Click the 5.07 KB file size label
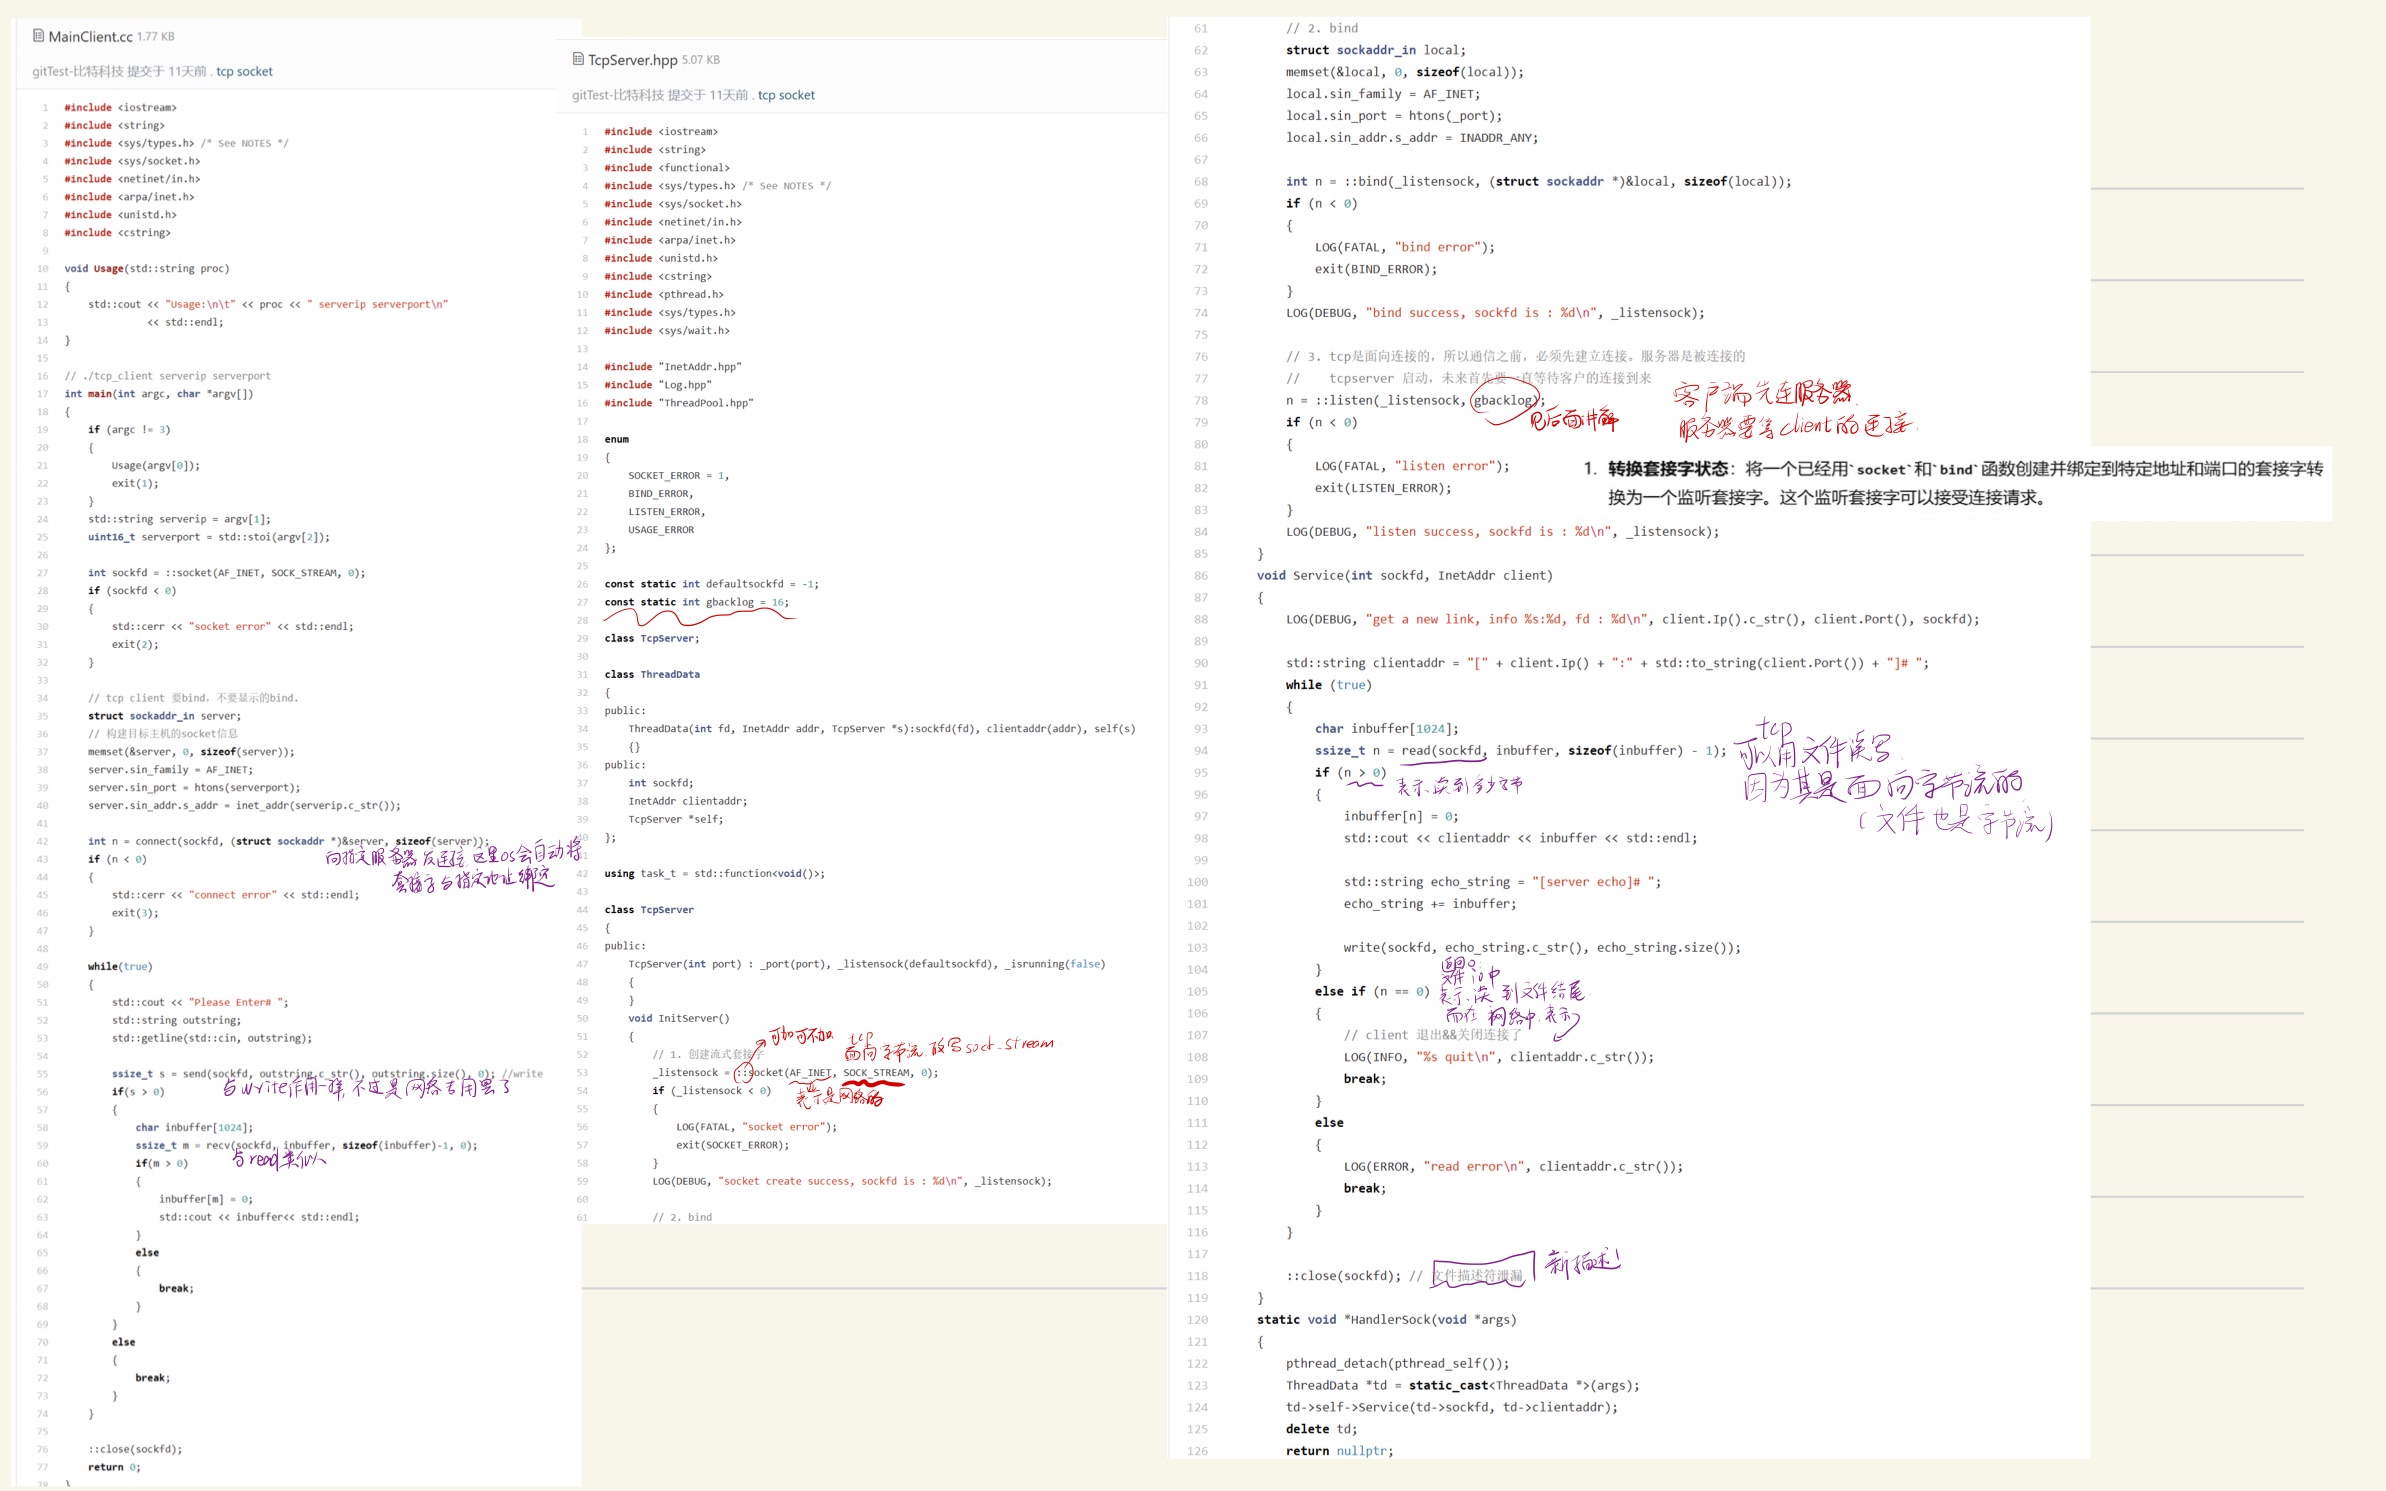This screenshot has height=1491, width=2386. pos(700,60)
